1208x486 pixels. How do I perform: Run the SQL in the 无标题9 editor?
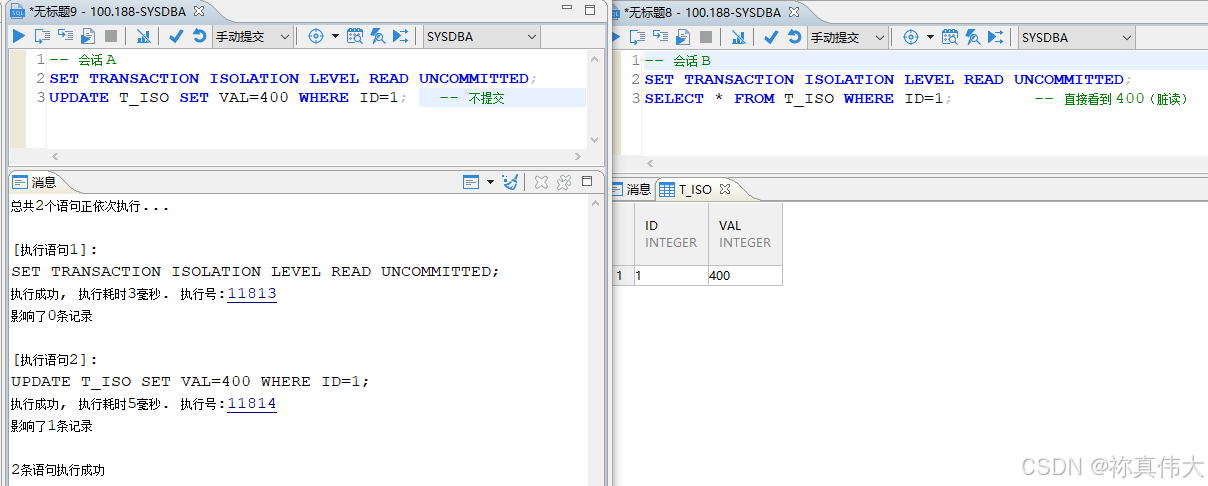(x=19, y=37)
